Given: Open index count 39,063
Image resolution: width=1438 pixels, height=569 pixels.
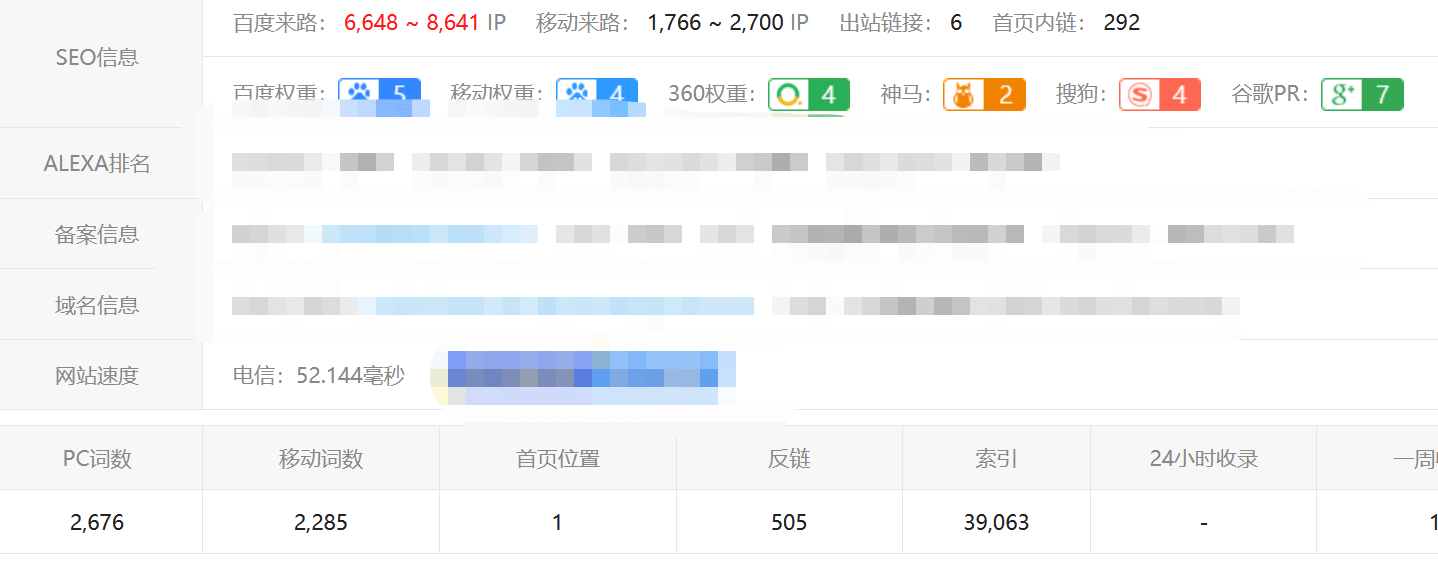Looking at the screenshot, I should click(x=997, y=522).
